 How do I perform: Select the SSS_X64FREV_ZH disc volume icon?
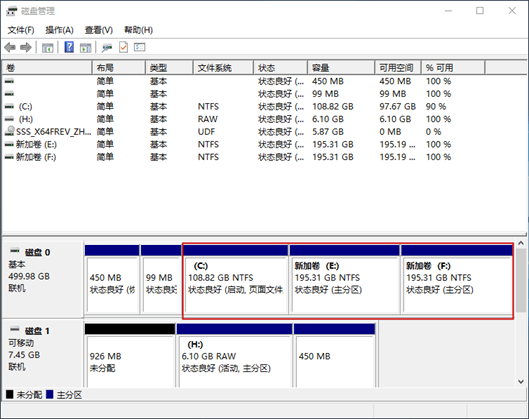(x=10, y=131)
